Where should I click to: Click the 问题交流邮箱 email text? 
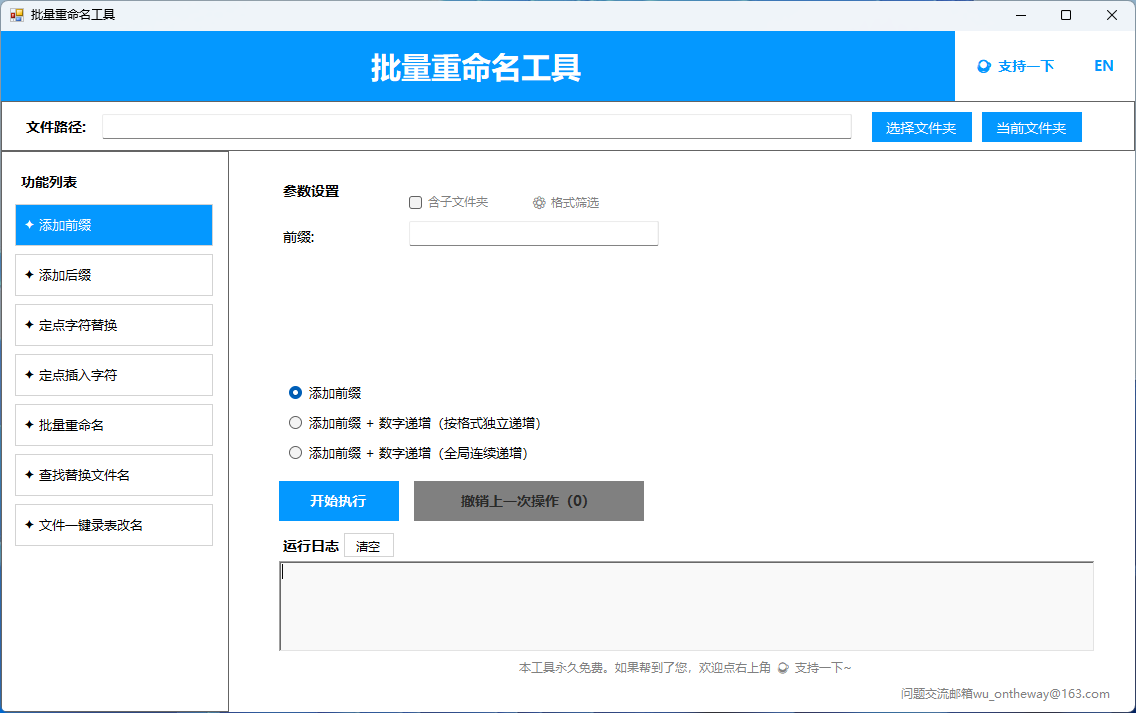[1005, 694]
